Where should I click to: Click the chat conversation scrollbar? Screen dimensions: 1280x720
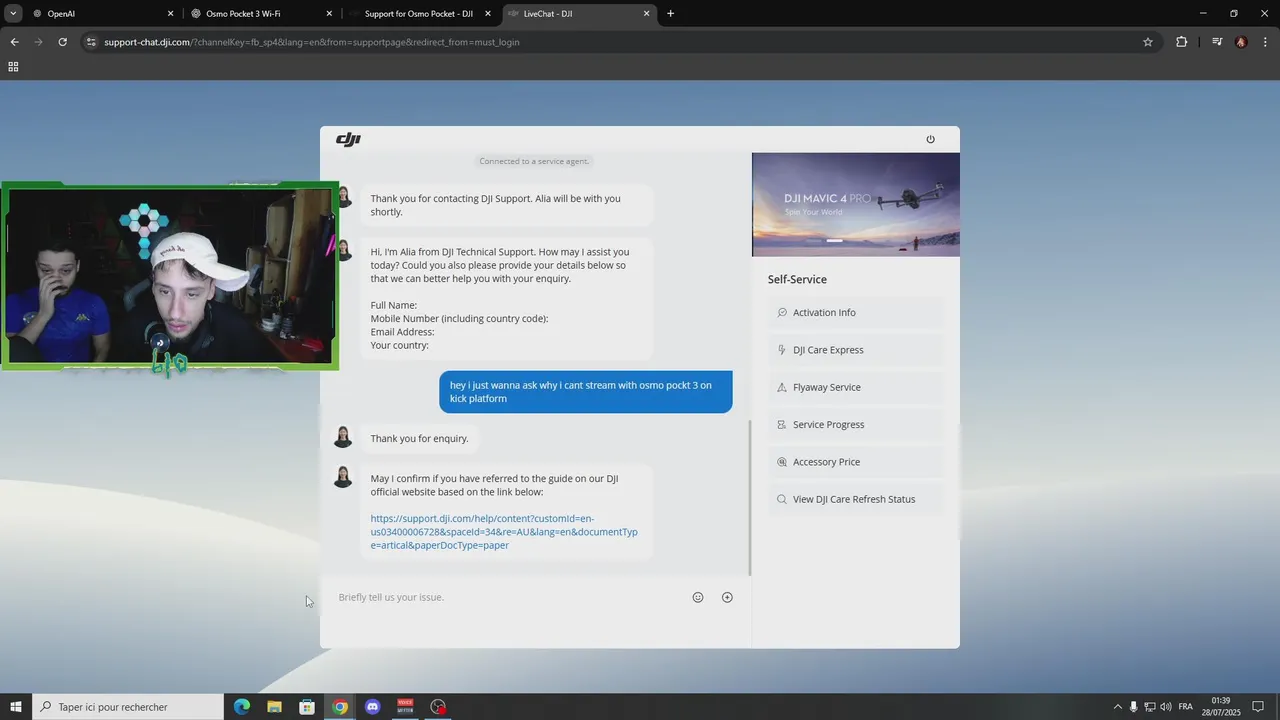[749, 497]
